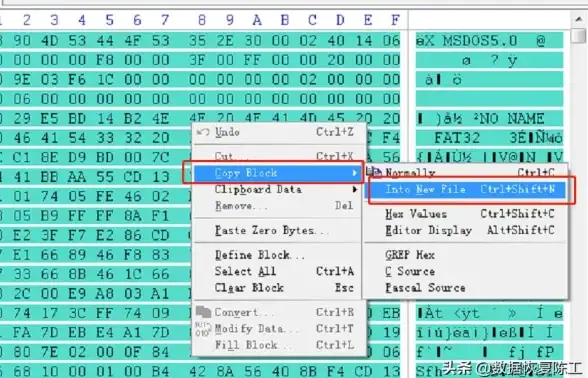Open the Copy Block submenu
This screenshot has width=588, height=378.
pos(277,173)
